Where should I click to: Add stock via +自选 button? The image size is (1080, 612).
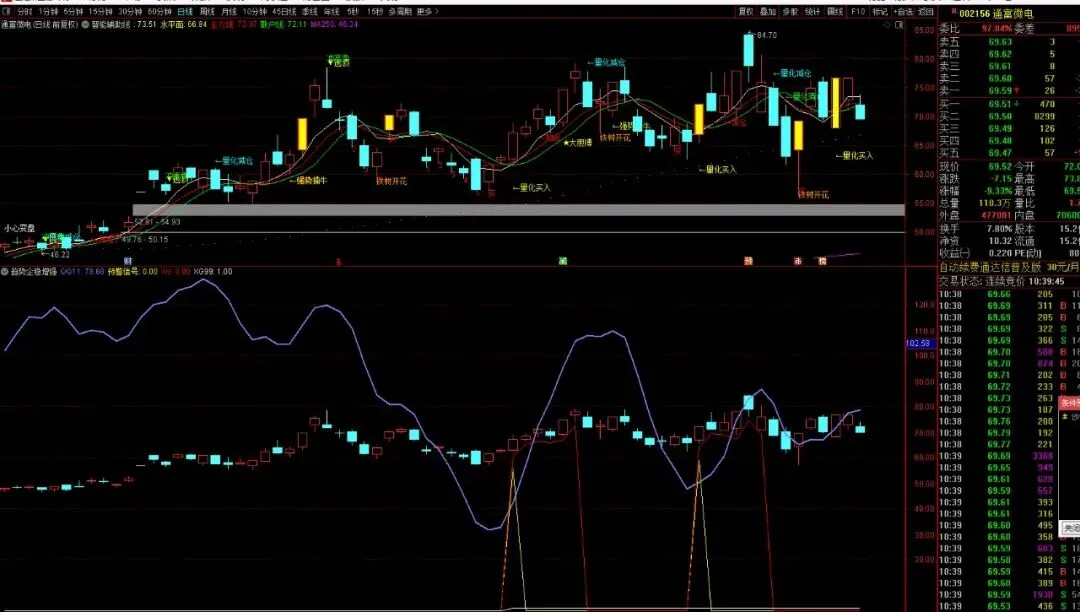pyautogui.click(x=903, y=12)
